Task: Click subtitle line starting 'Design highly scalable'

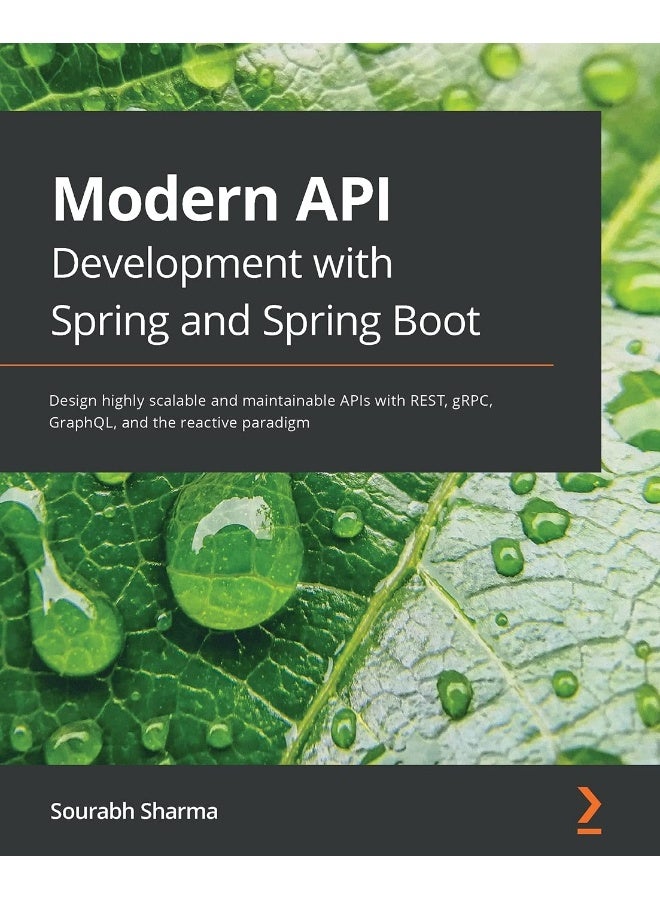Action: [271, 401]
